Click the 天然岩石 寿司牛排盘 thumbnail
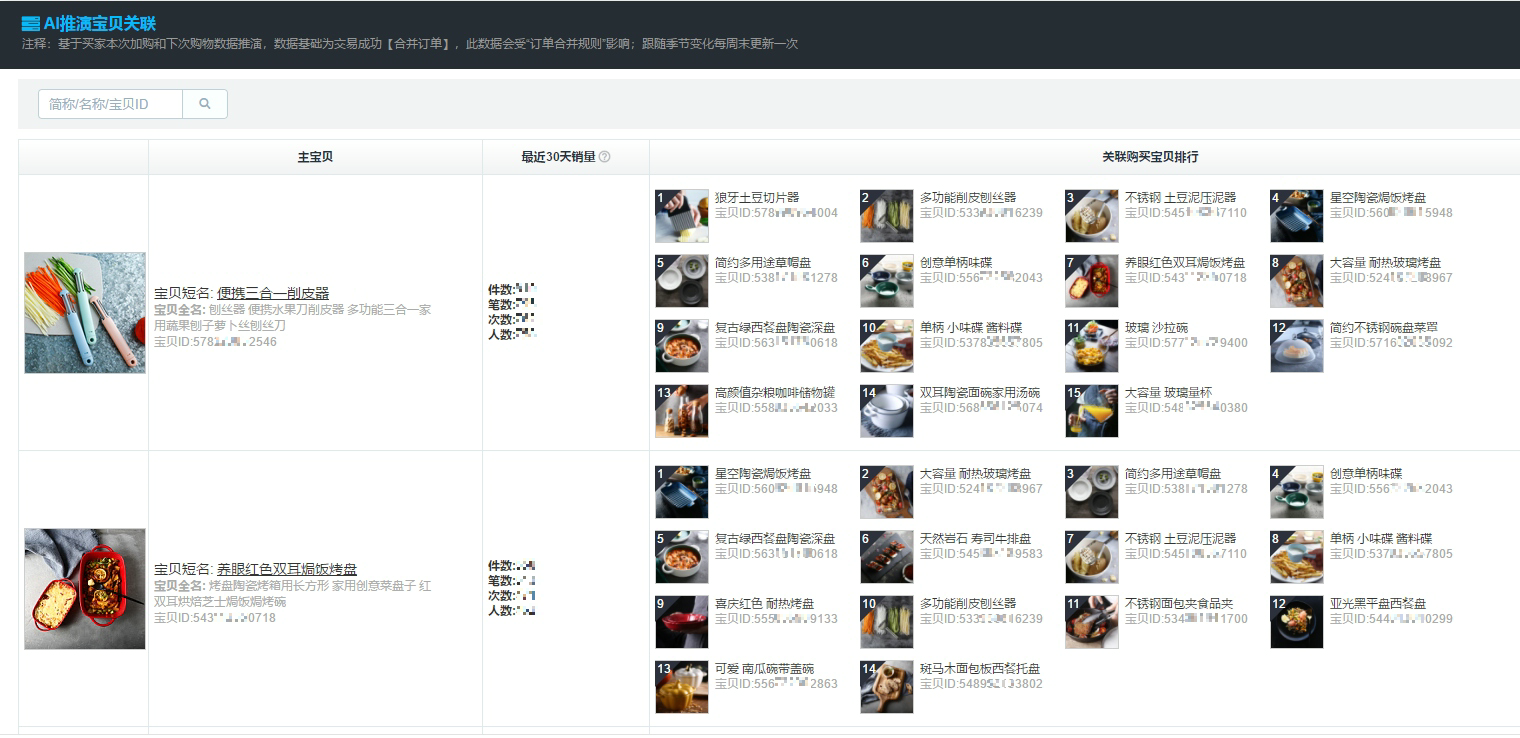This screenshot has height=738, width=1520. tap(887, 557)
